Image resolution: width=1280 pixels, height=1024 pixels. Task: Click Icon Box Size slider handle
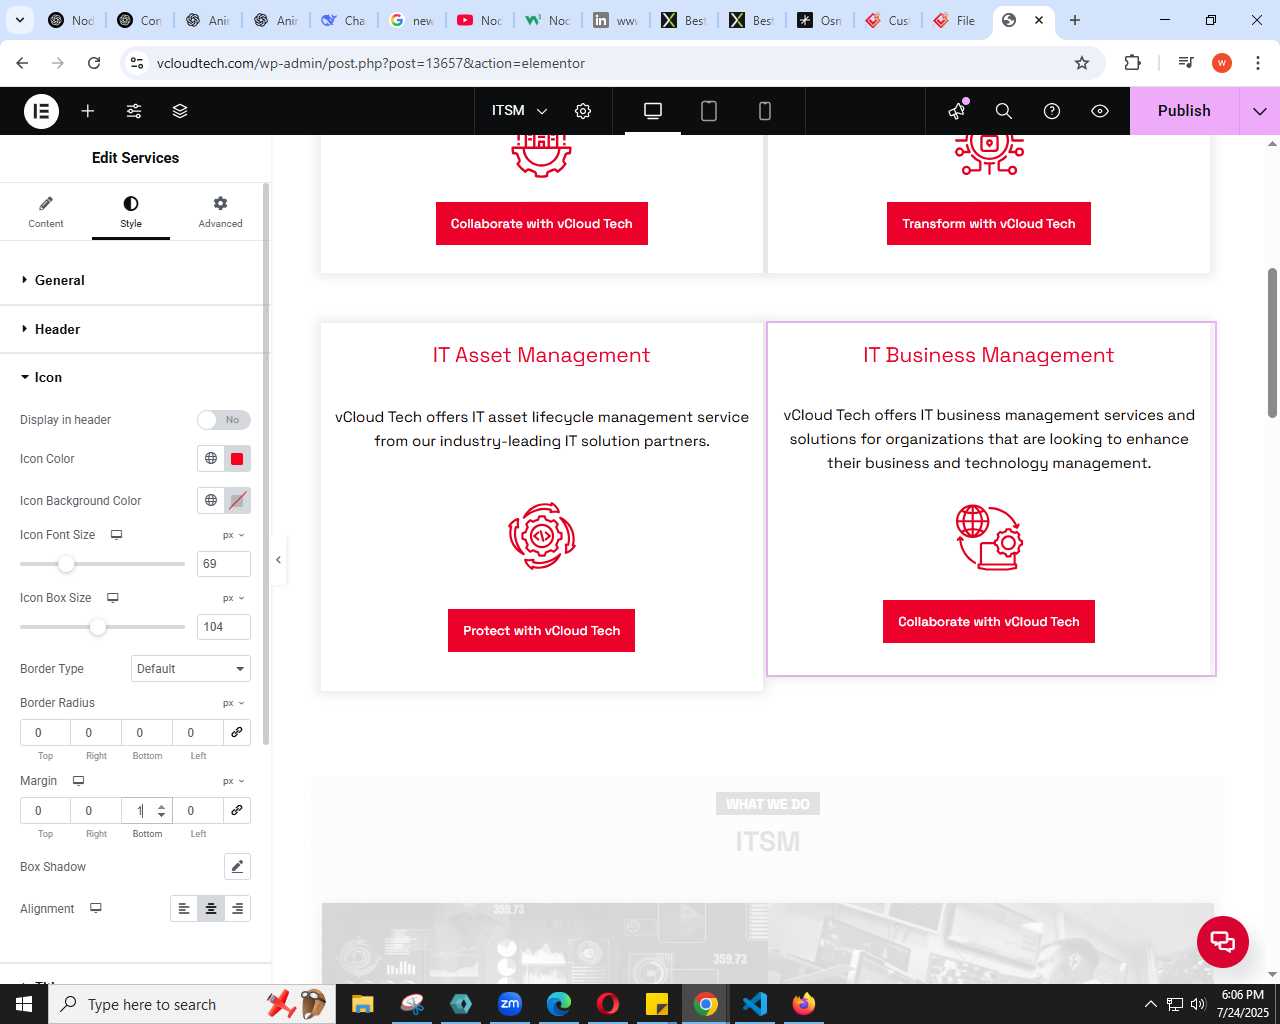pyautogui.click(x=97, y=627)
